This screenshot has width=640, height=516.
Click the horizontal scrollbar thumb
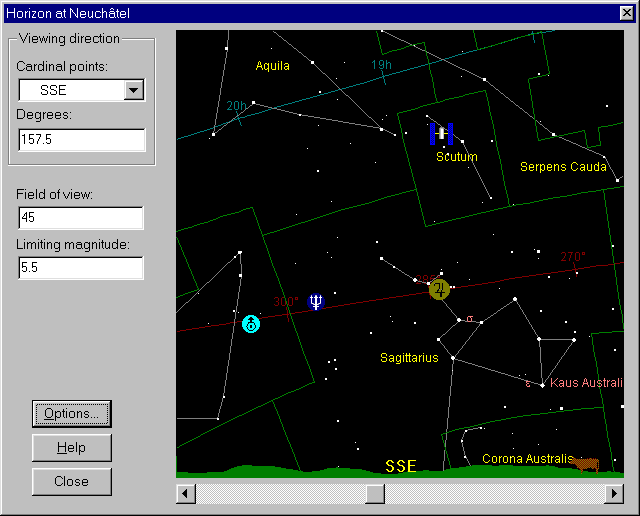(374, 493)
